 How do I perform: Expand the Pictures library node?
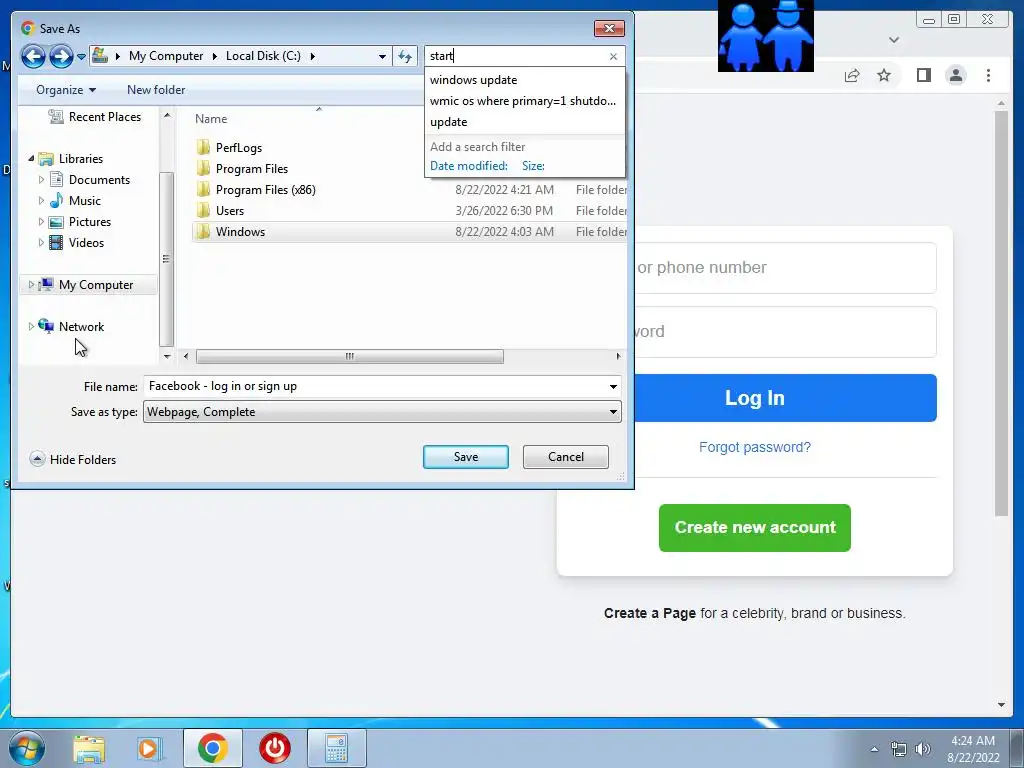click(x=41, y=221)
